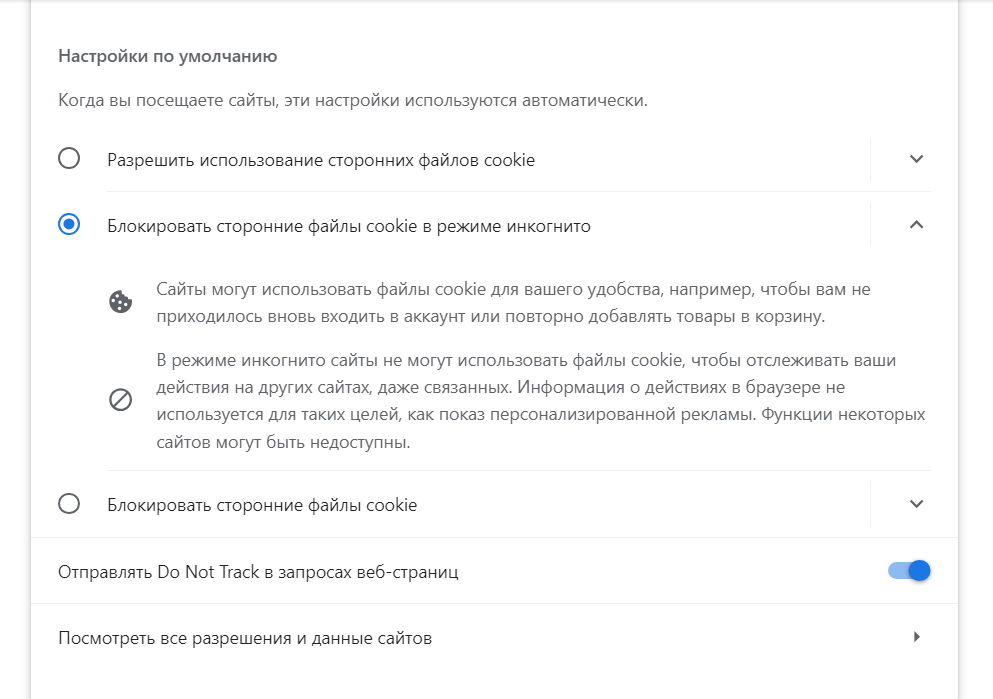This screenshot has width=993, height=699.
Task: Click the final "Блокировать сторонние файлы cookie" label text
Action: [261, 505]
